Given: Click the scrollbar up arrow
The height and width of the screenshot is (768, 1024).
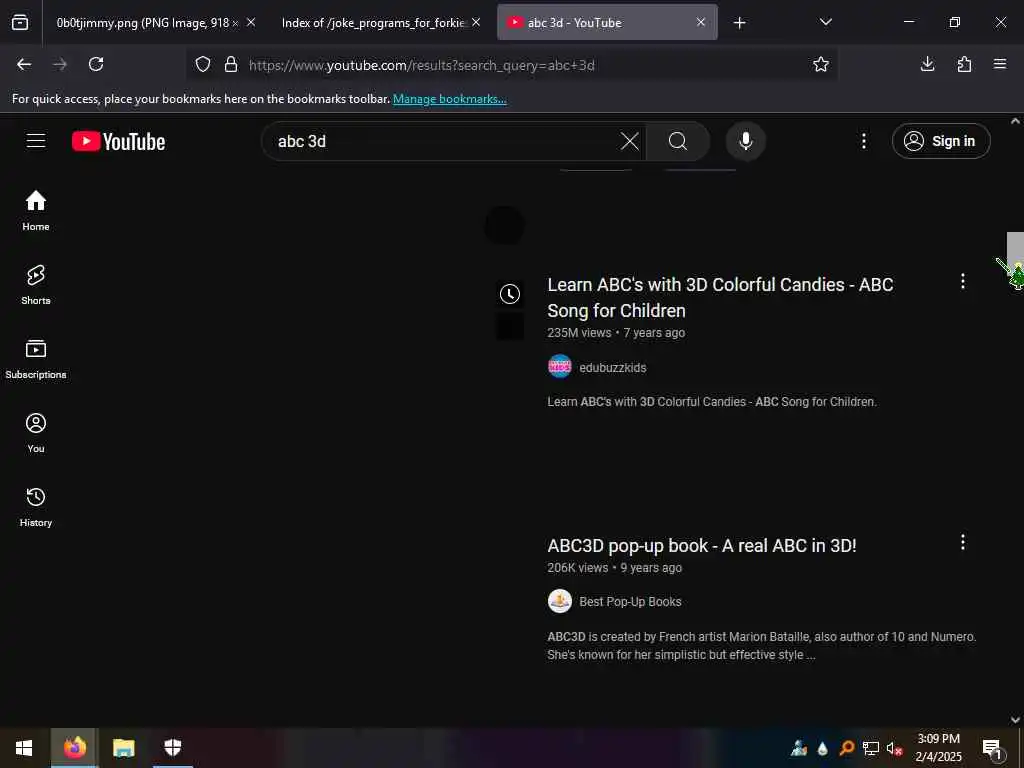Looking at the screenshot, I should pos(1015,121).
